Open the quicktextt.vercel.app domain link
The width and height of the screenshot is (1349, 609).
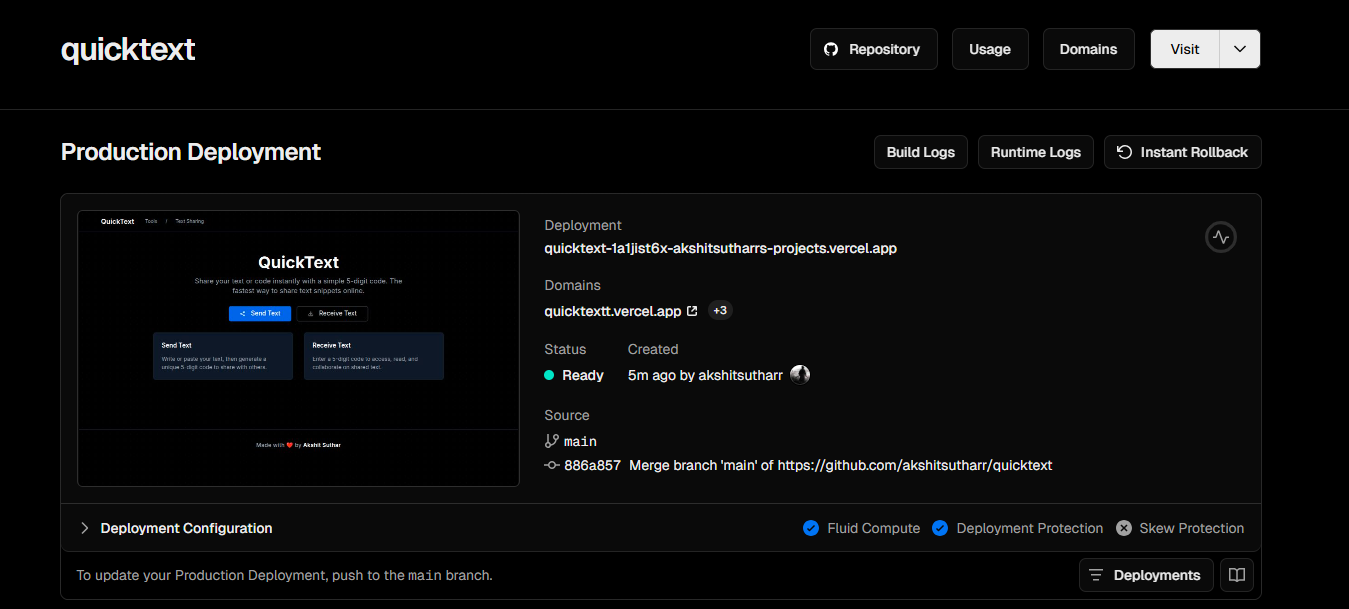point(613,311)
